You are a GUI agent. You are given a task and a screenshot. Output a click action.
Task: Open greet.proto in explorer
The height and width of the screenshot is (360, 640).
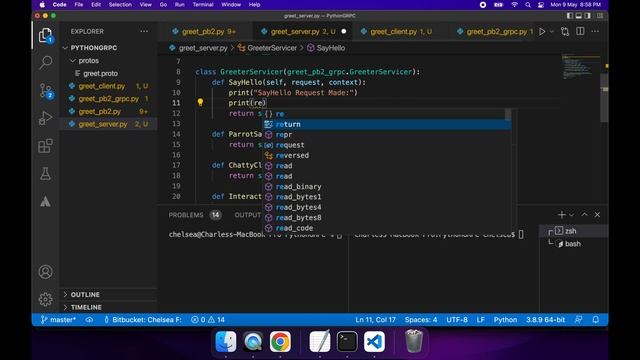pyautogui.click(x=109, y=73)
